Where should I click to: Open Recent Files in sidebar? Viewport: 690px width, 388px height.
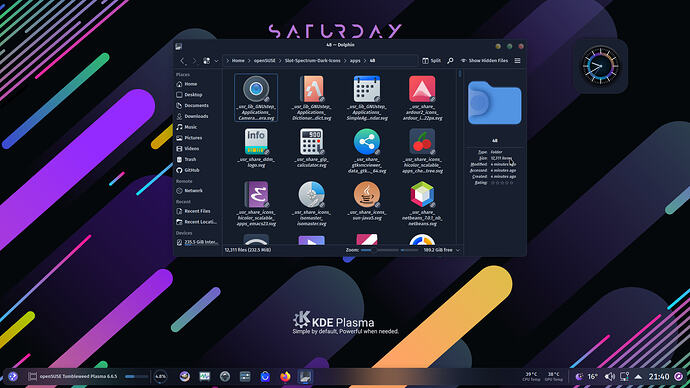point(197,211)
